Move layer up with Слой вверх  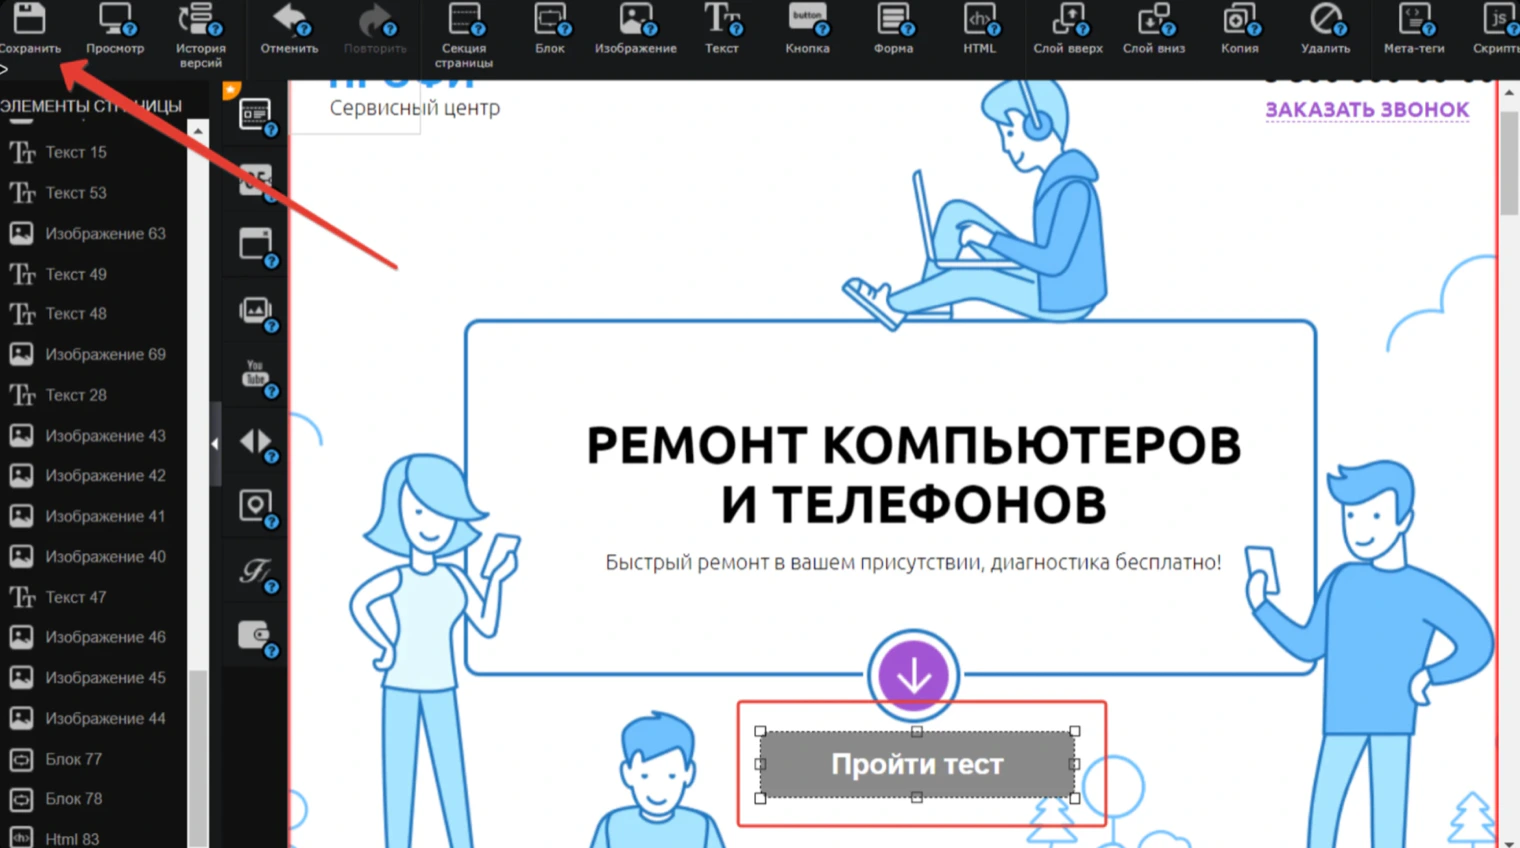point(1068,30)
